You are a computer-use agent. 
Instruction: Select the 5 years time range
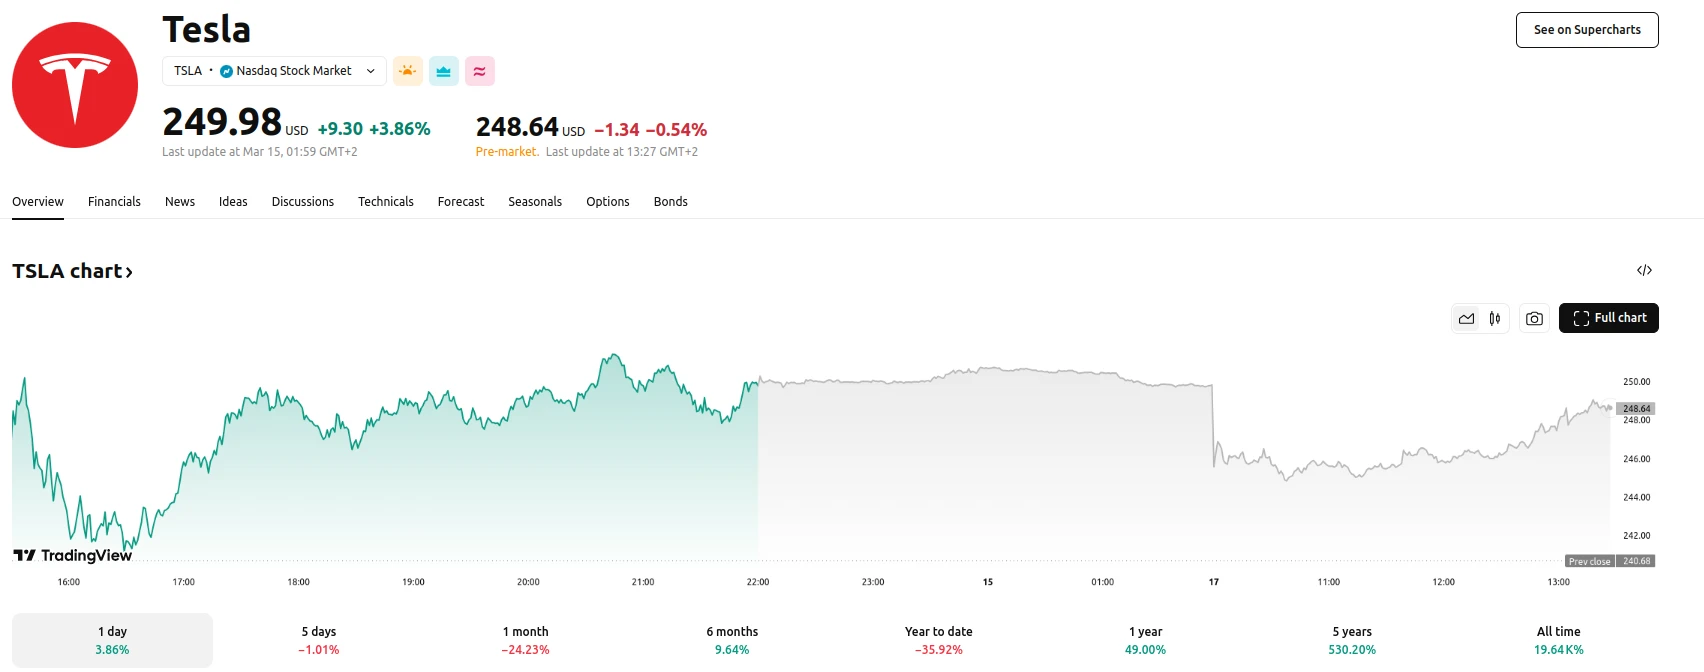point(1351,640)
